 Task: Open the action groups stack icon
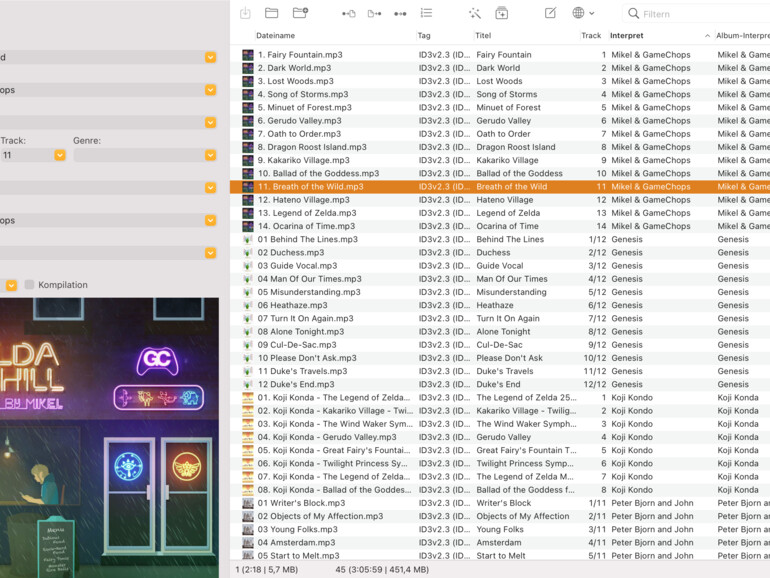point(501,13)
